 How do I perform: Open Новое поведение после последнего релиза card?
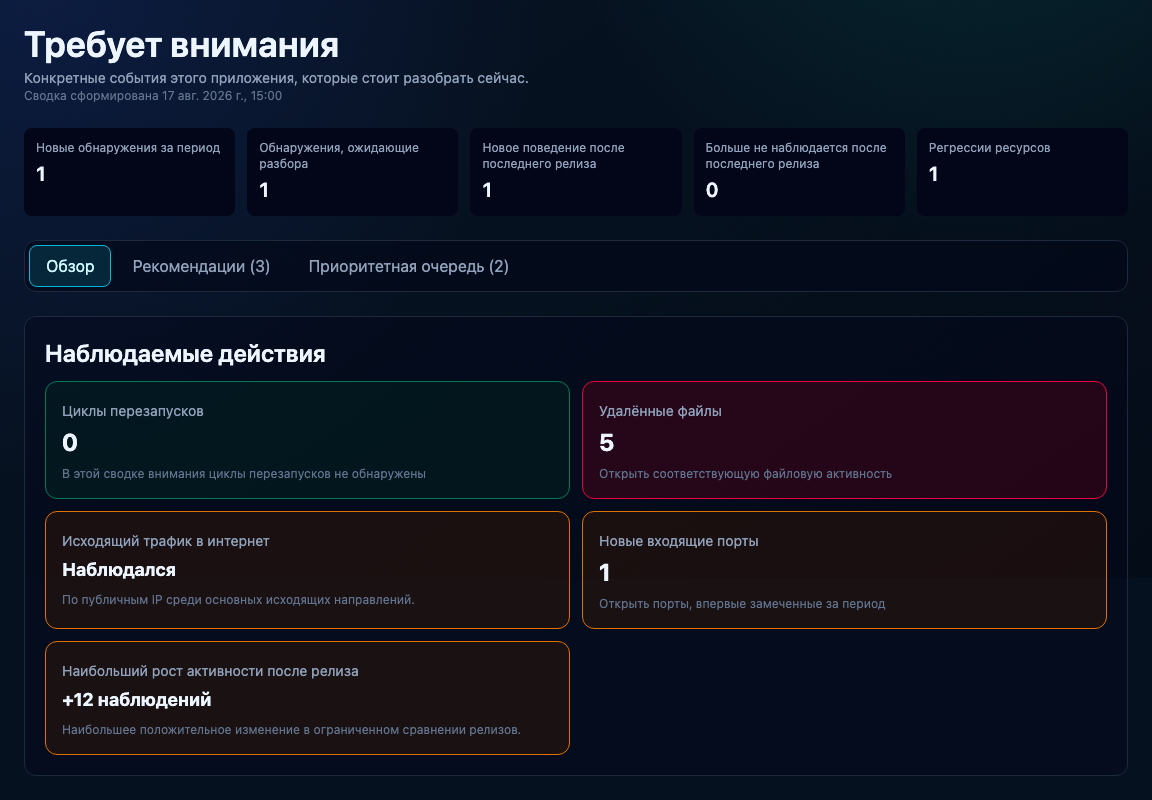coord(576,172)
